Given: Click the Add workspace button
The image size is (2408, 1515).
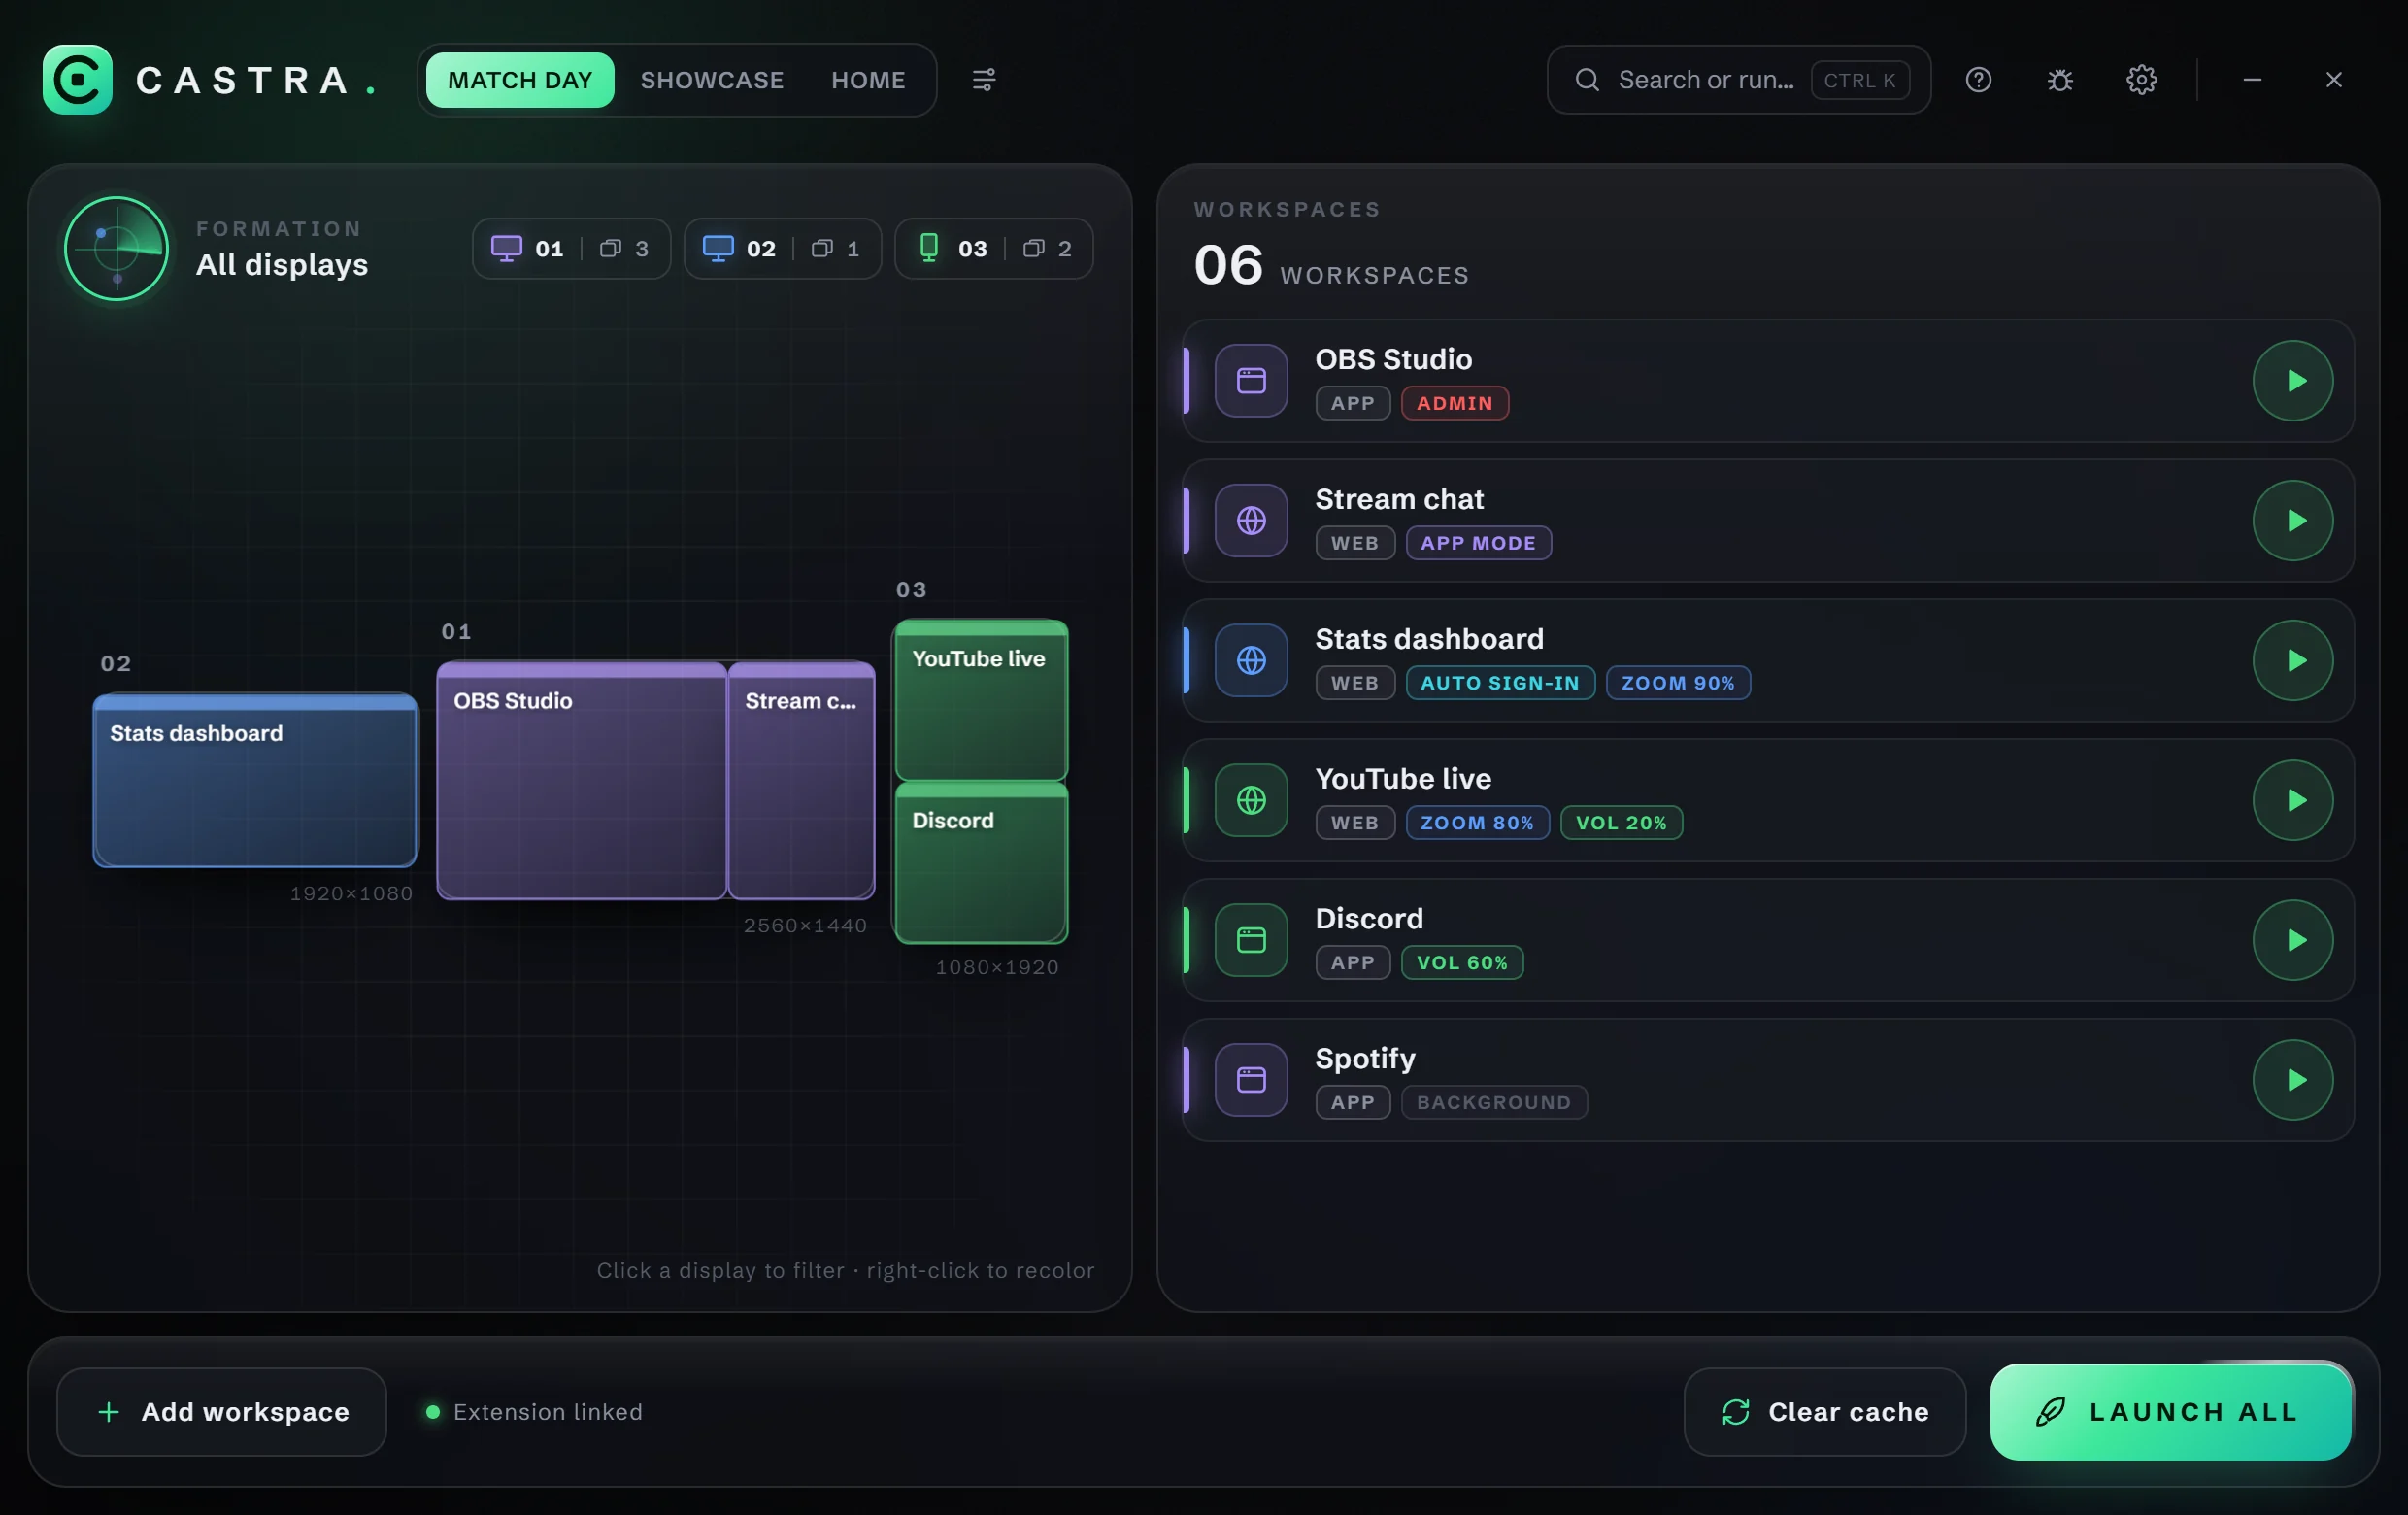Looking at the screenshot, I should (221, 1412).
